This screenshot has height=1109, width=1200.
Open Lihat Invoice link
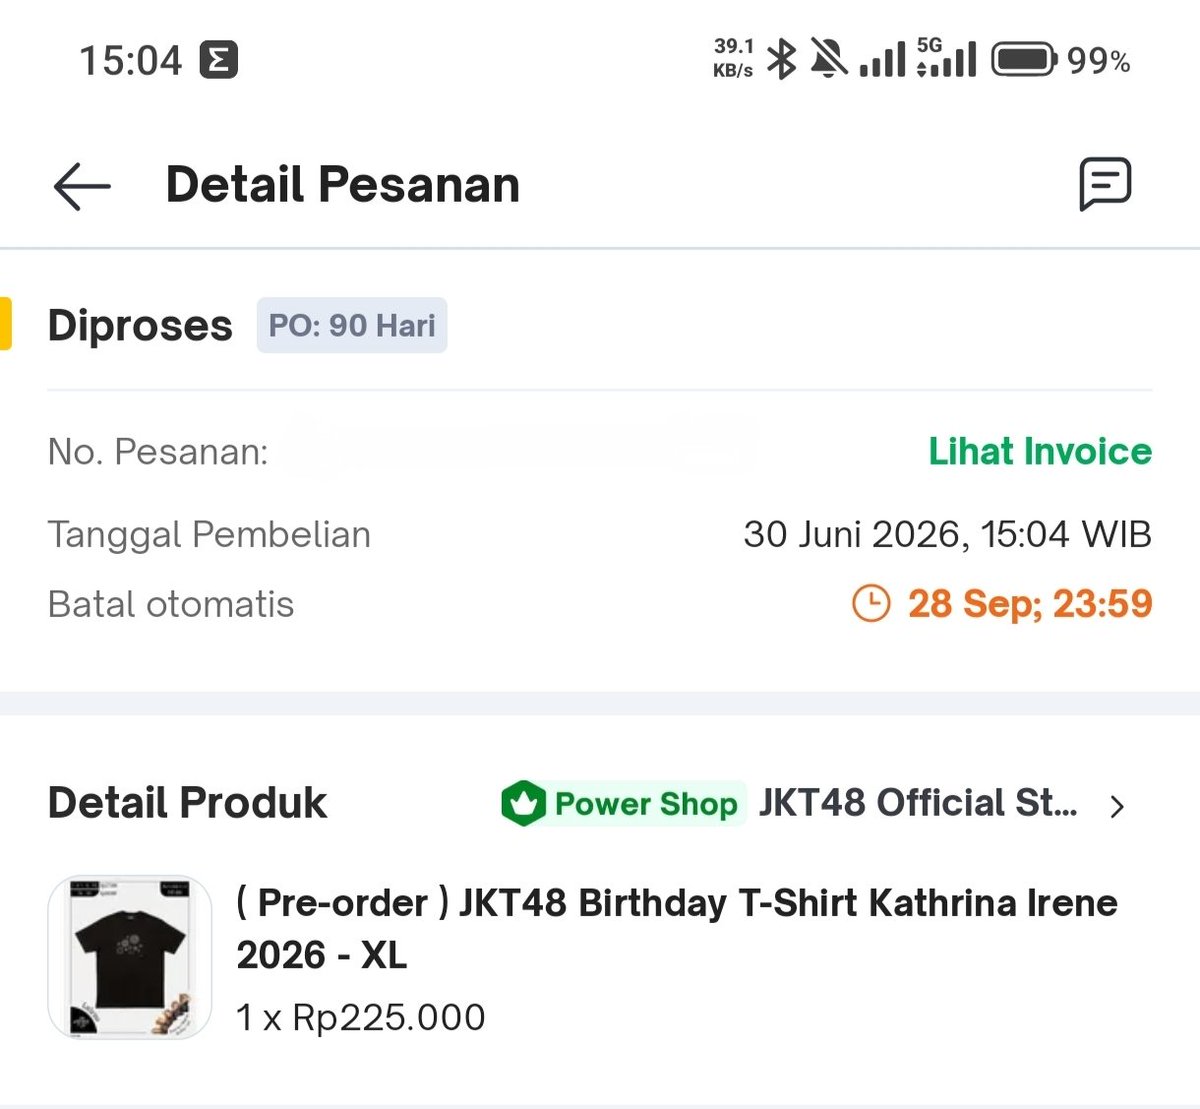[x=1040, y=451]
